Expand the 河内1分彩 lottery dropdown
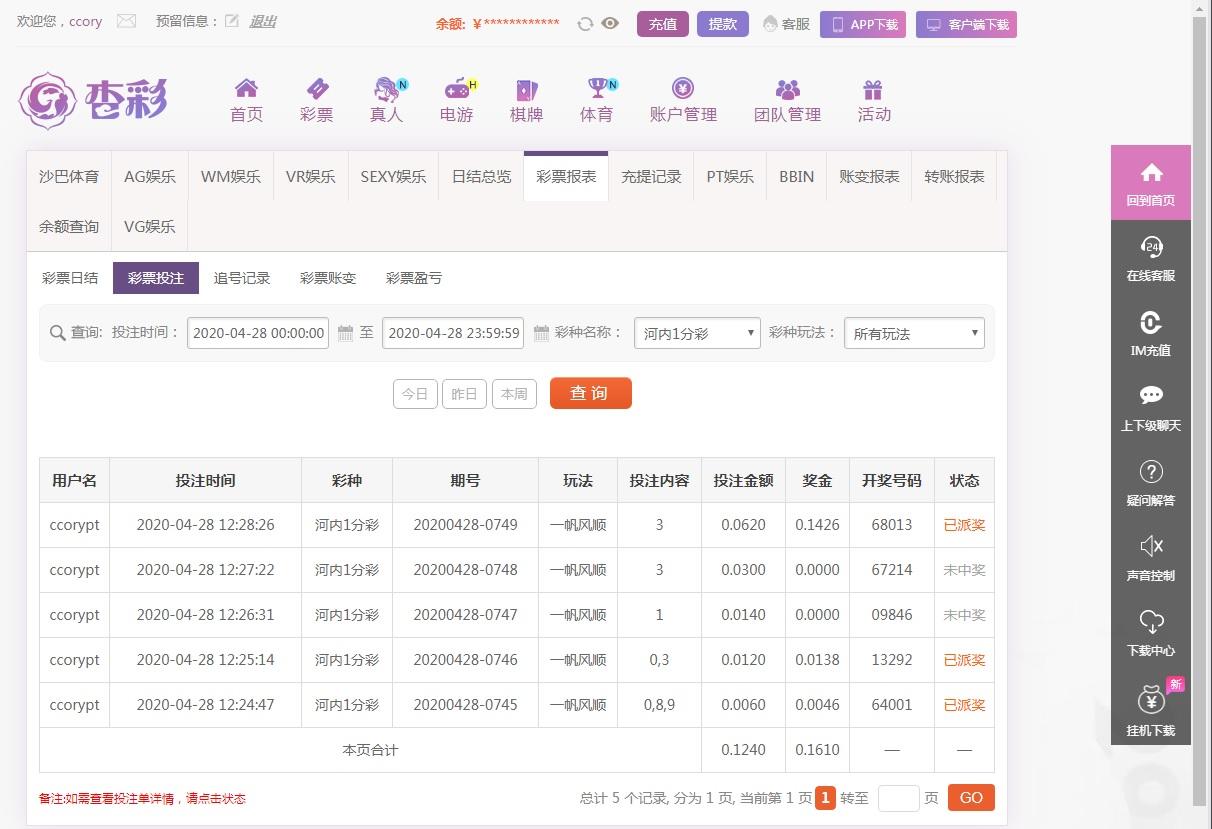The width and height of the screenshot is (1212, 829). click(x=697, y=333)
